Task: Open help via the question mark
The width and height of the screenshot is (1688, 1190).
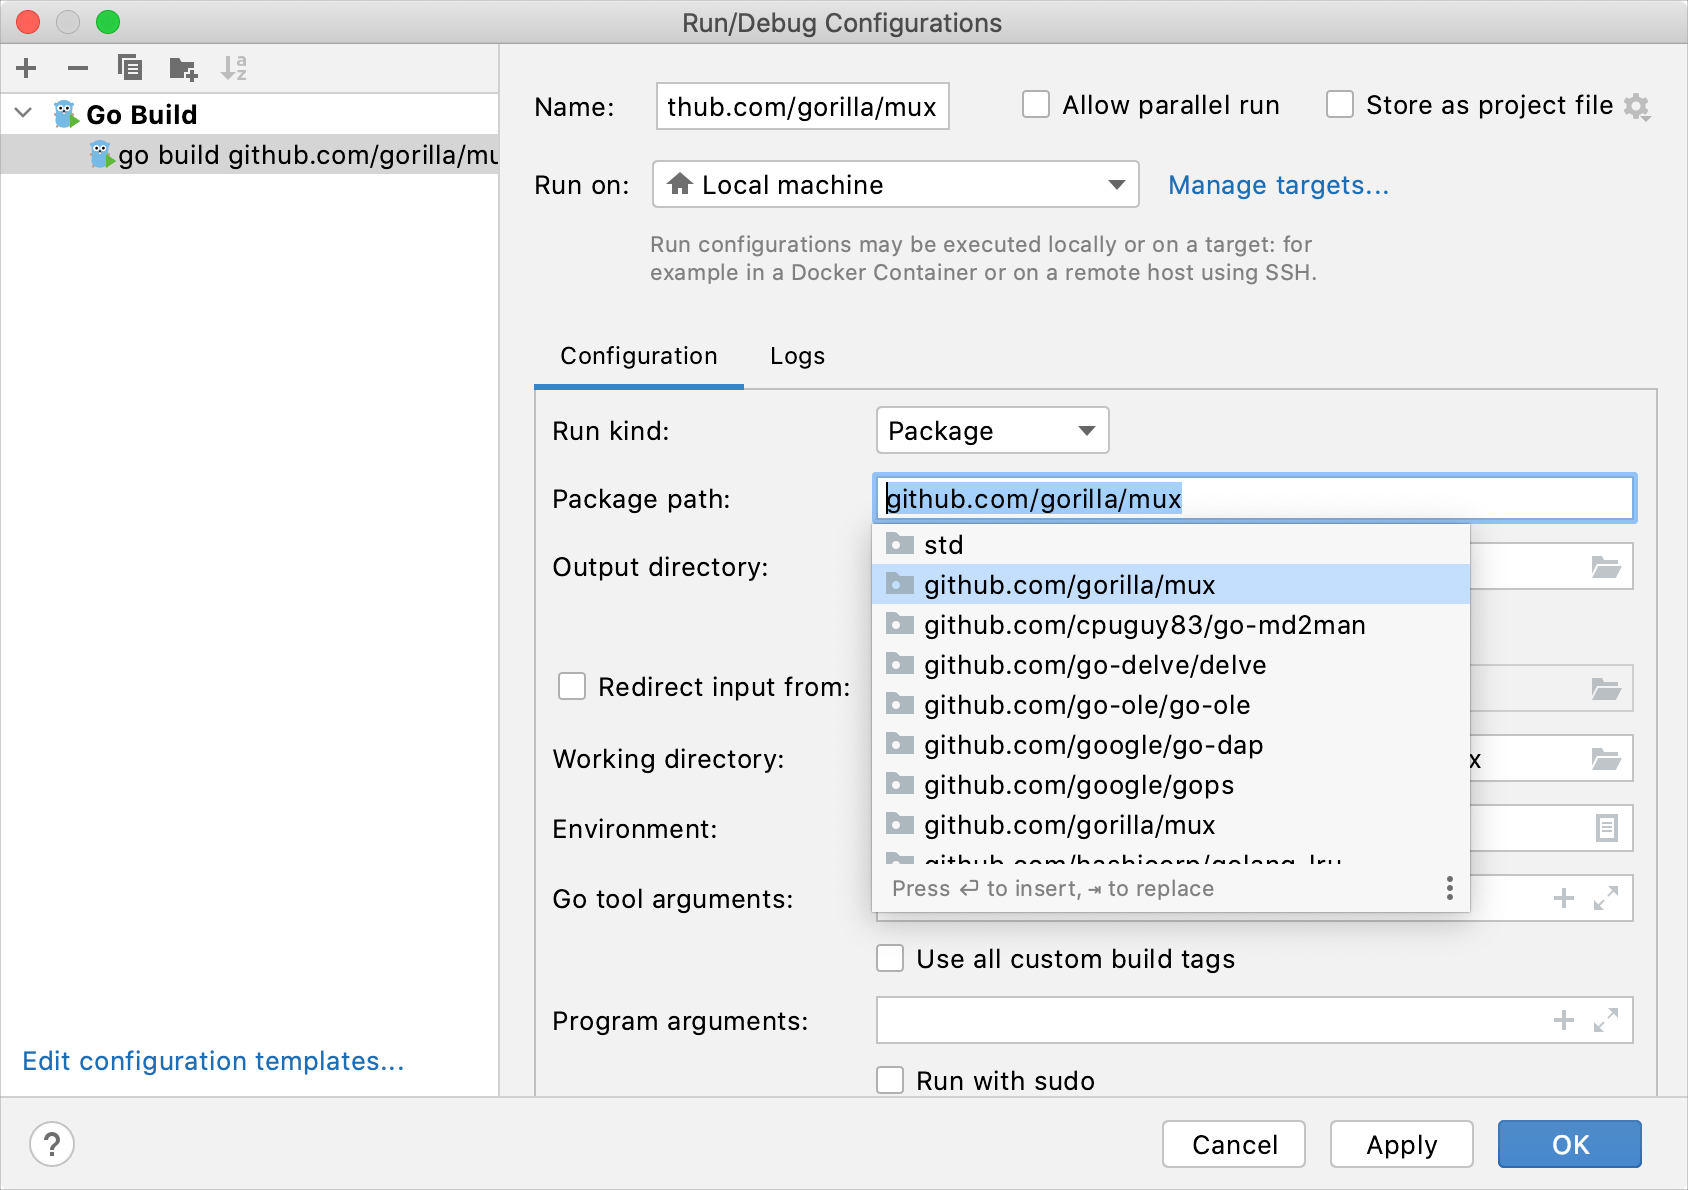Action: [x=52, y=1144]
